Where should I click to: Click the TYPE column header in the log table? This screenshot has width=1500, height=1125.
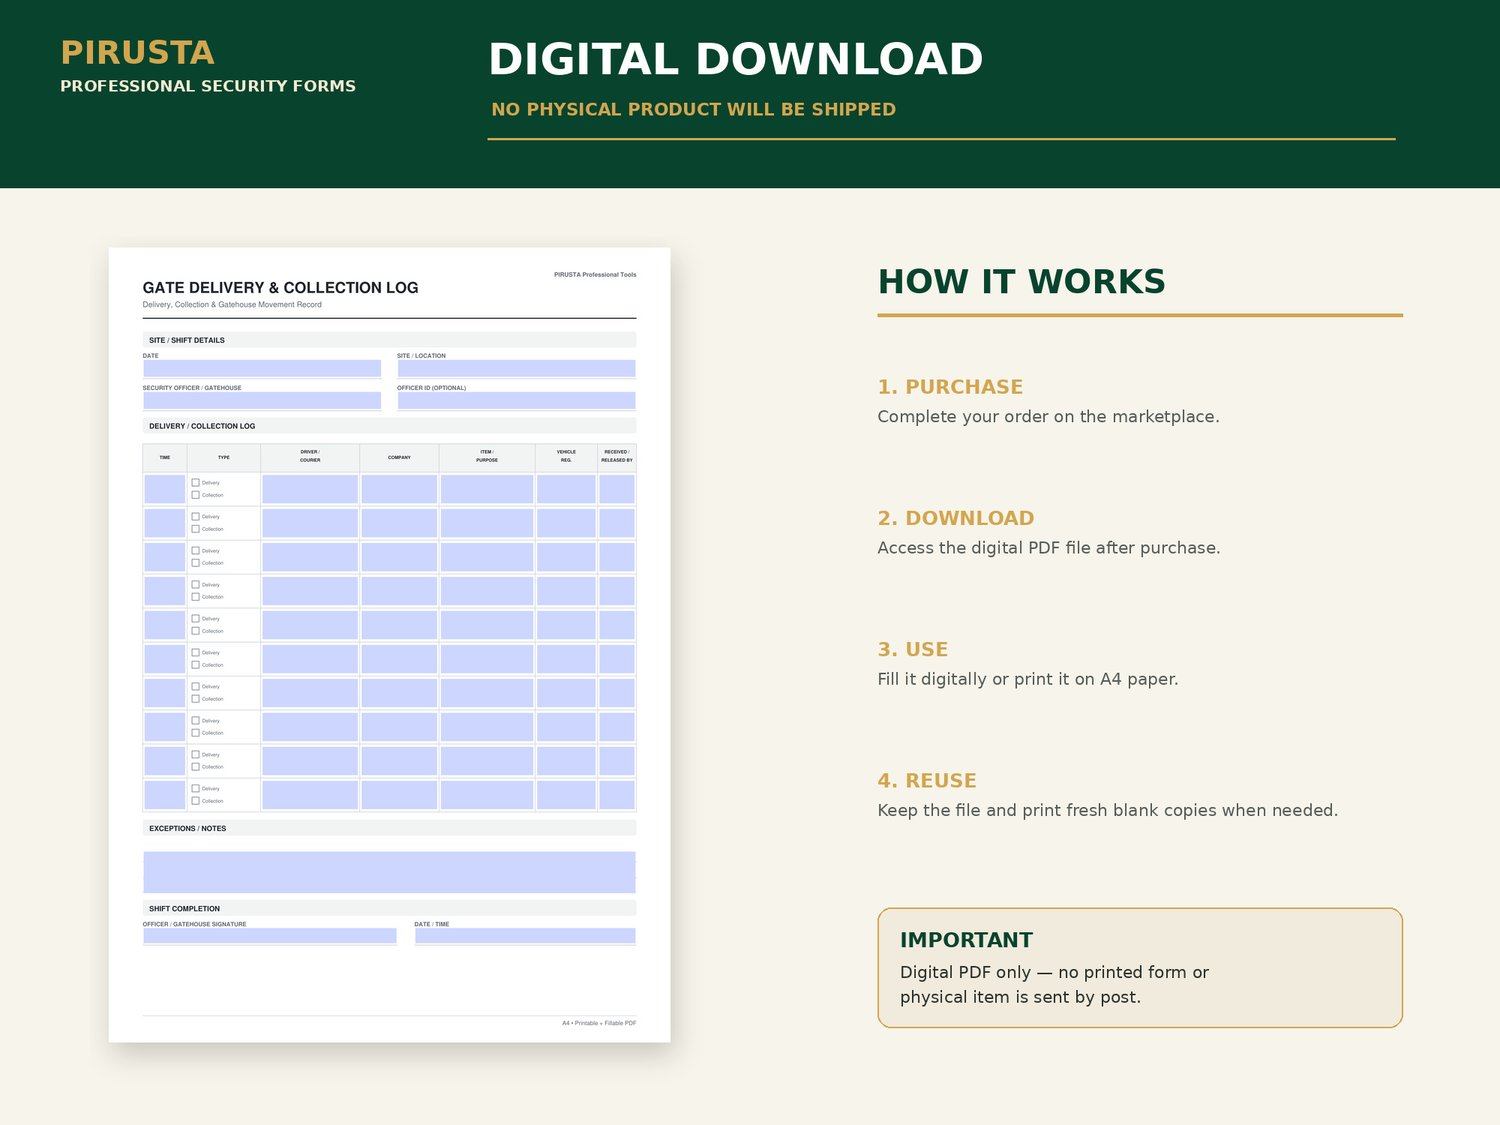tap(224, 457)
